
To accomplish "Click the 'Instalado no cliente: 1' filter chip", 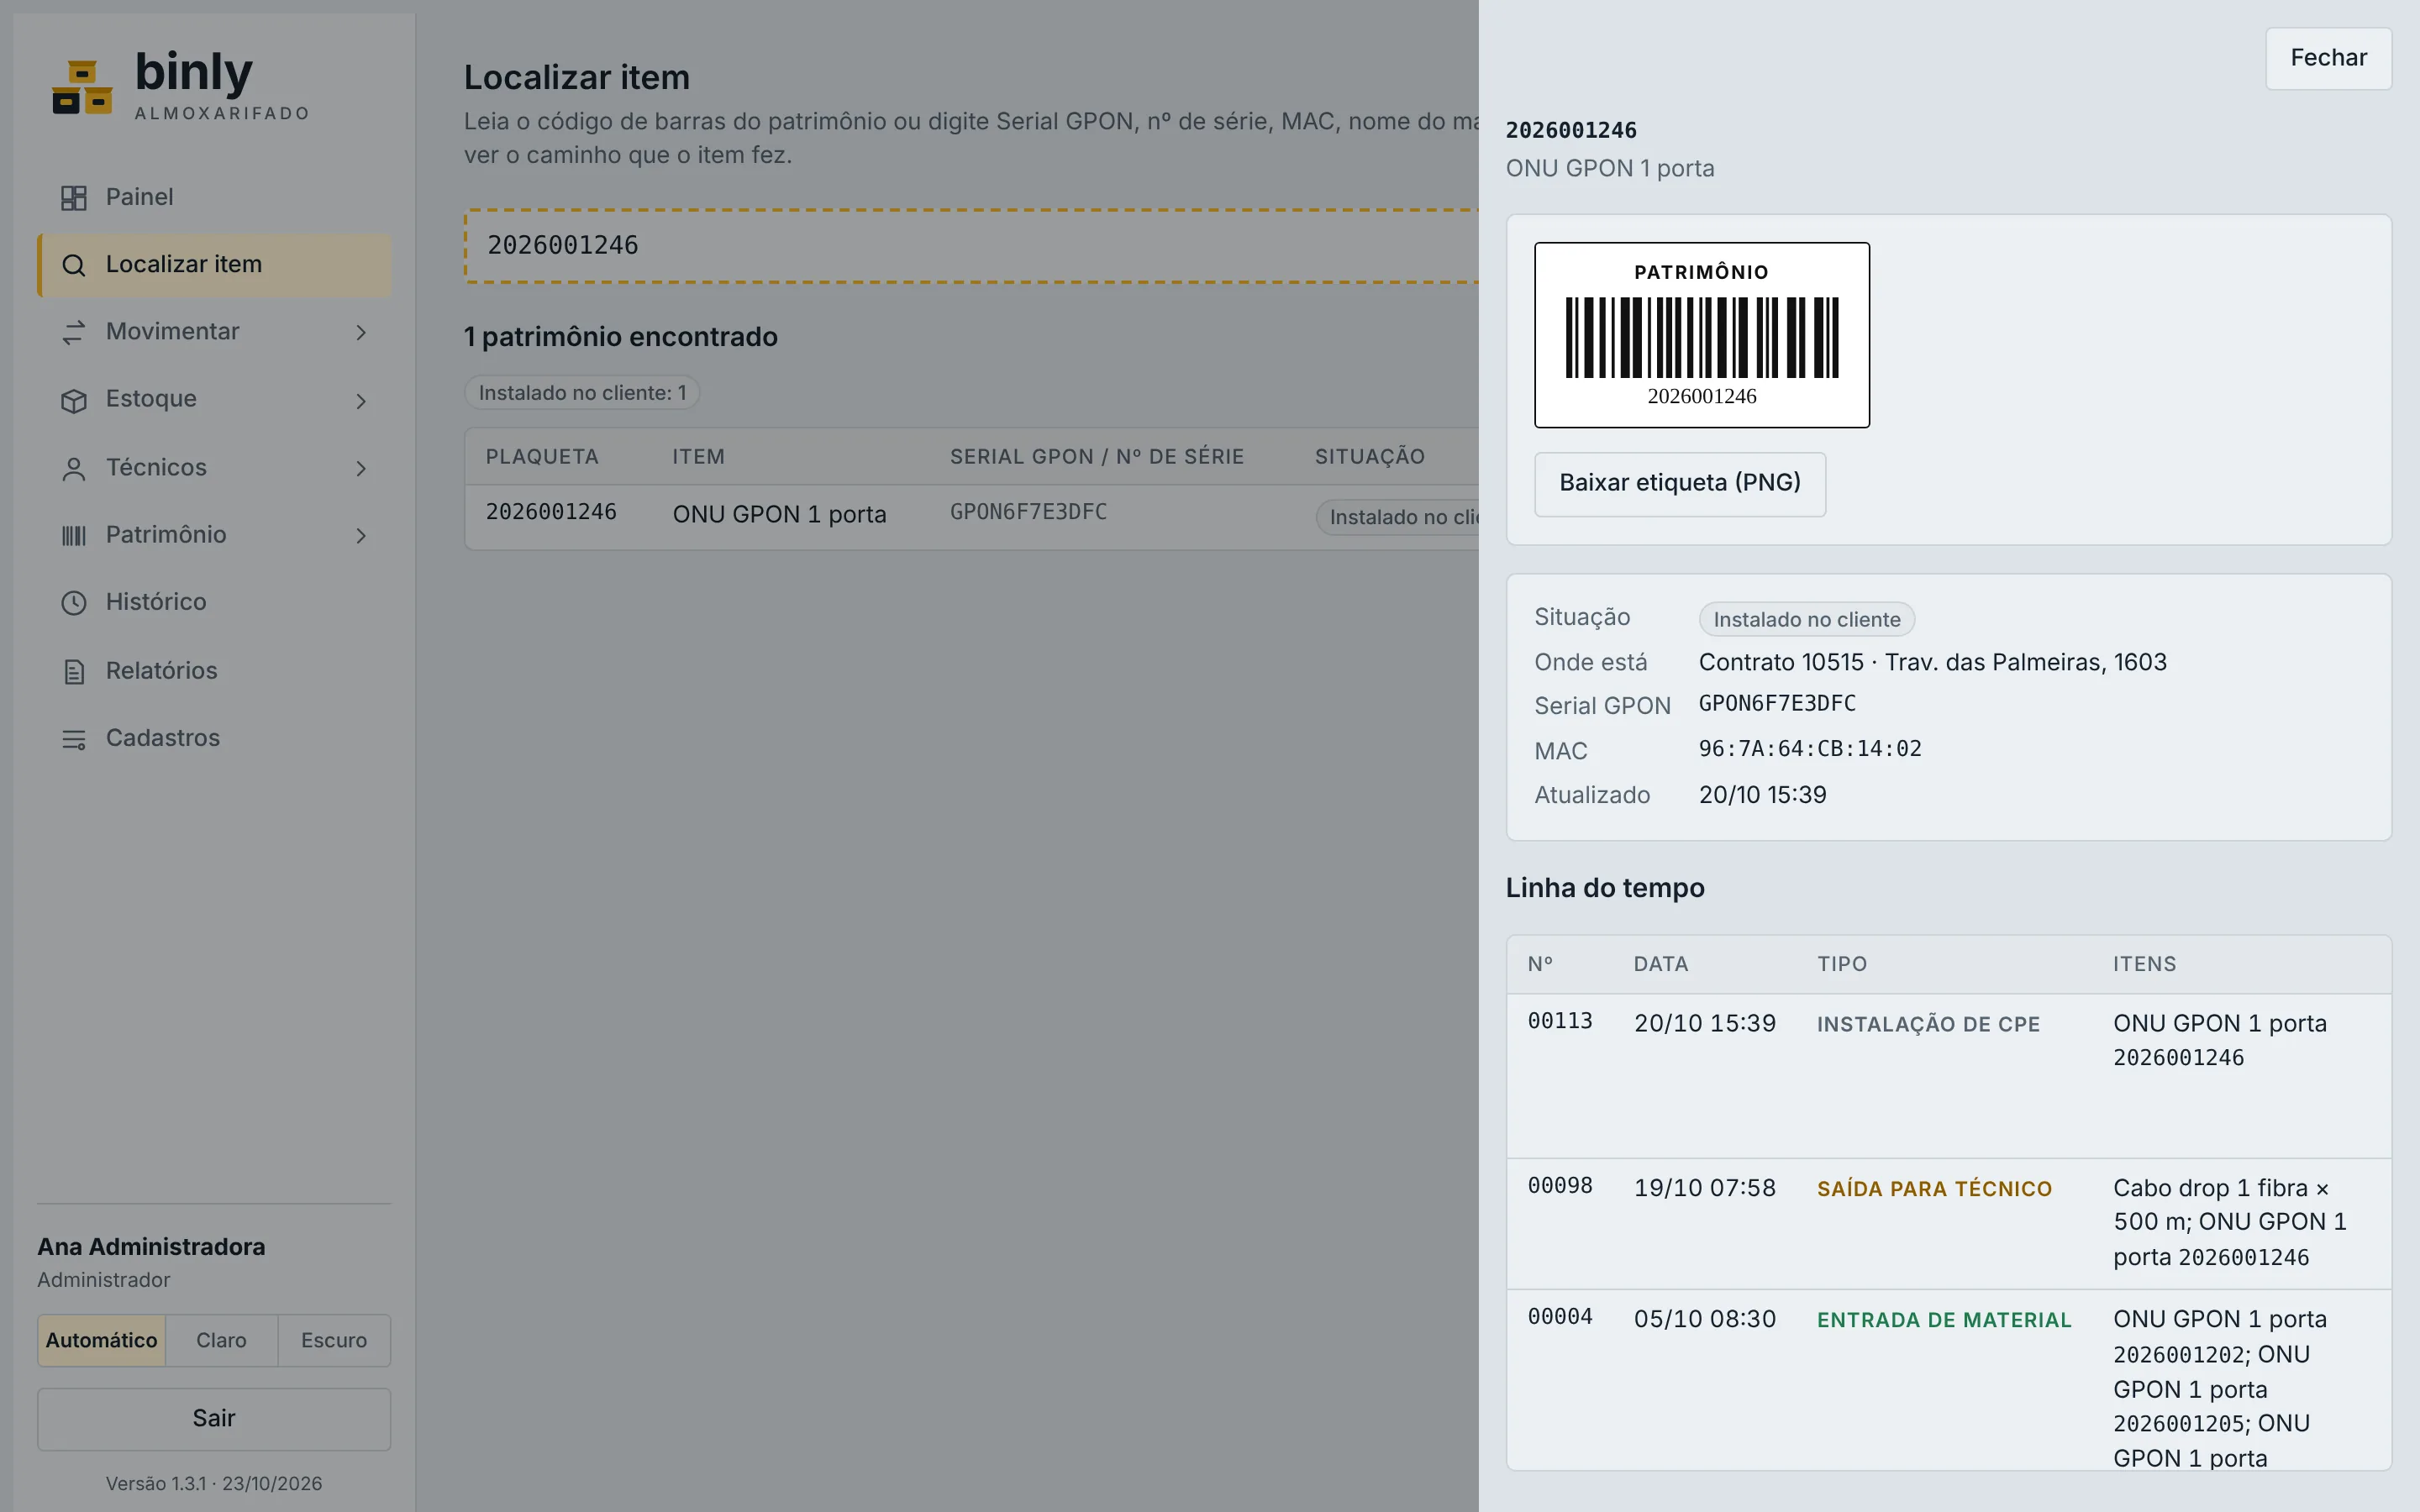I will (582, 393).
